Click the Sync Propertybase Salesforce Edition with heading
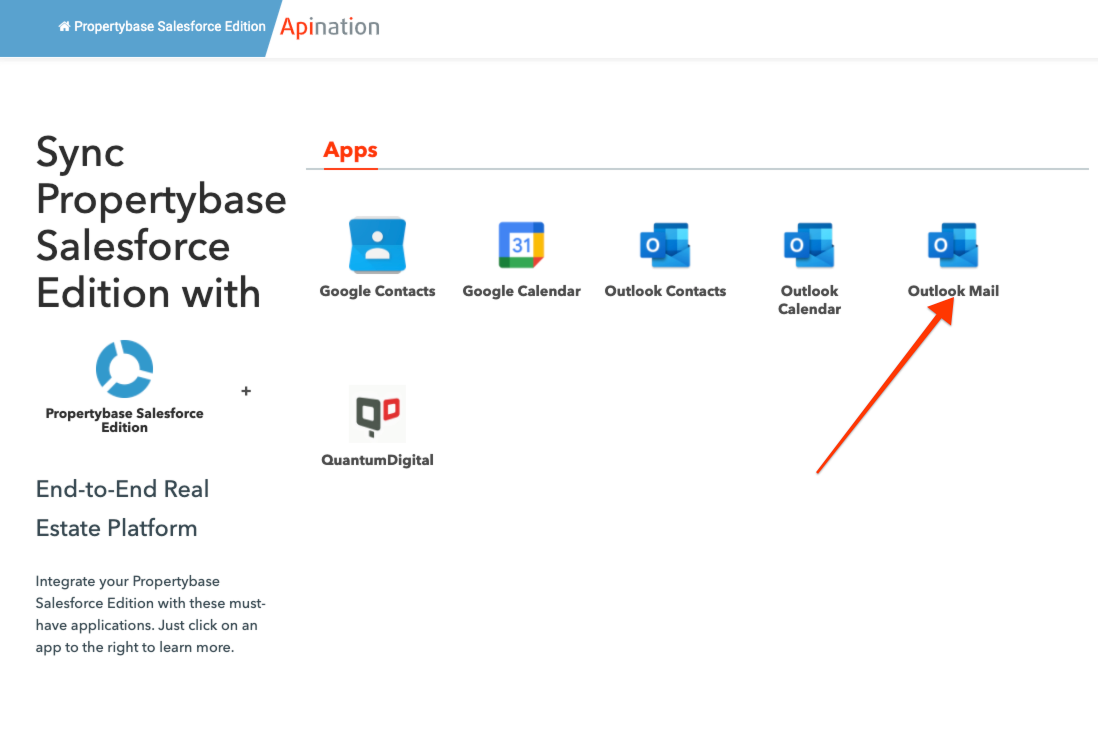 point(161,223)
